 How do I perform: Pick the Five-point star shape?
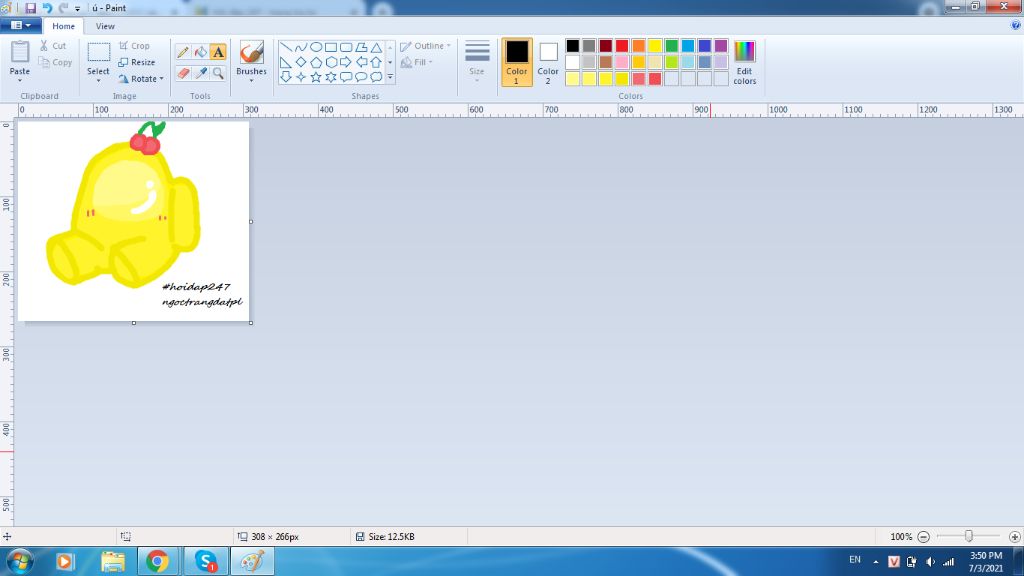click(316, 77)
